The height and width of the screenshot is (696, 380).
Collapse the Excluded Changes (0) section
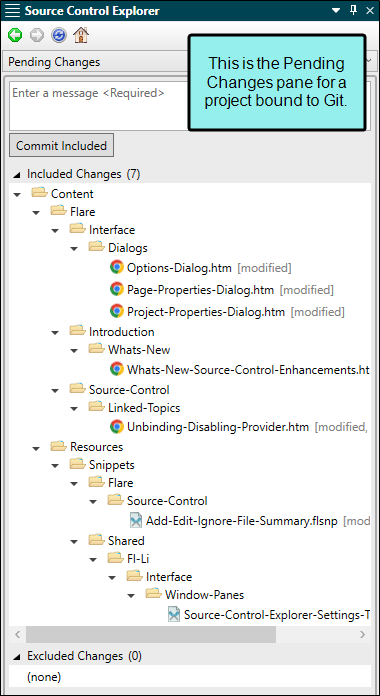(16, 656)
